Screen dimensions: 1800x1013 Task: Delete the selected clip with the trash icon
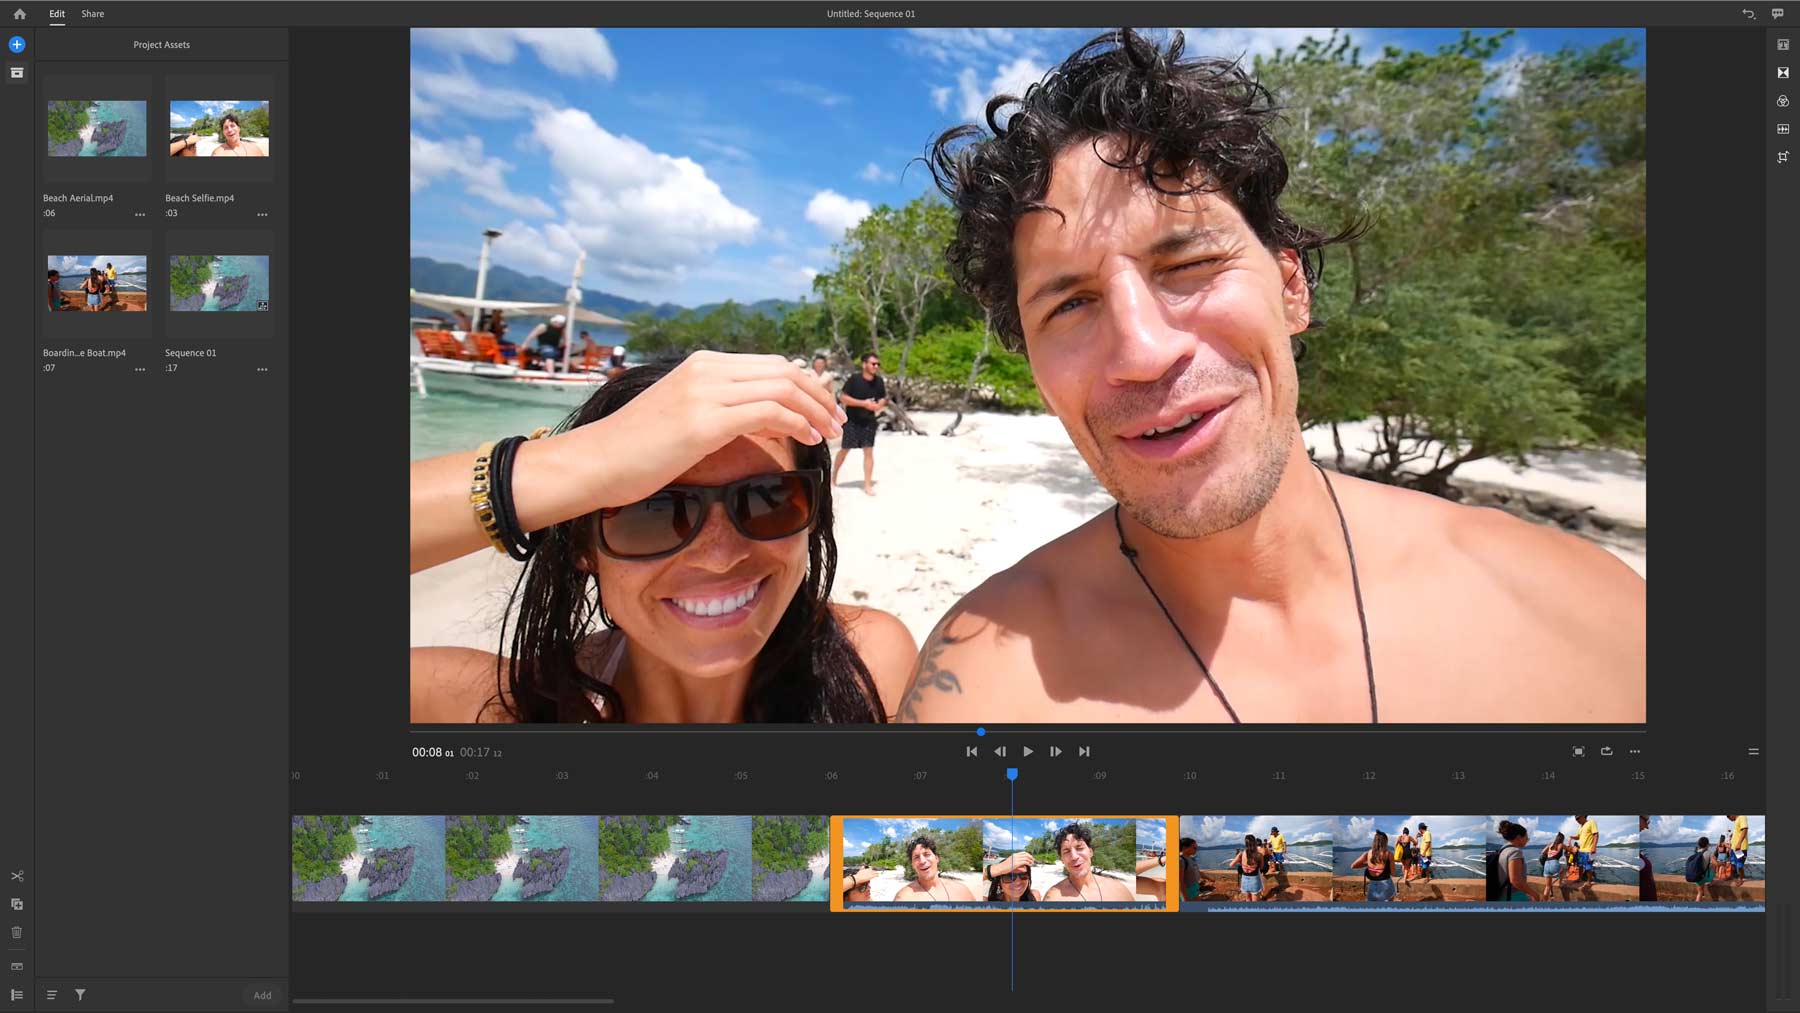tap(17, 932)
